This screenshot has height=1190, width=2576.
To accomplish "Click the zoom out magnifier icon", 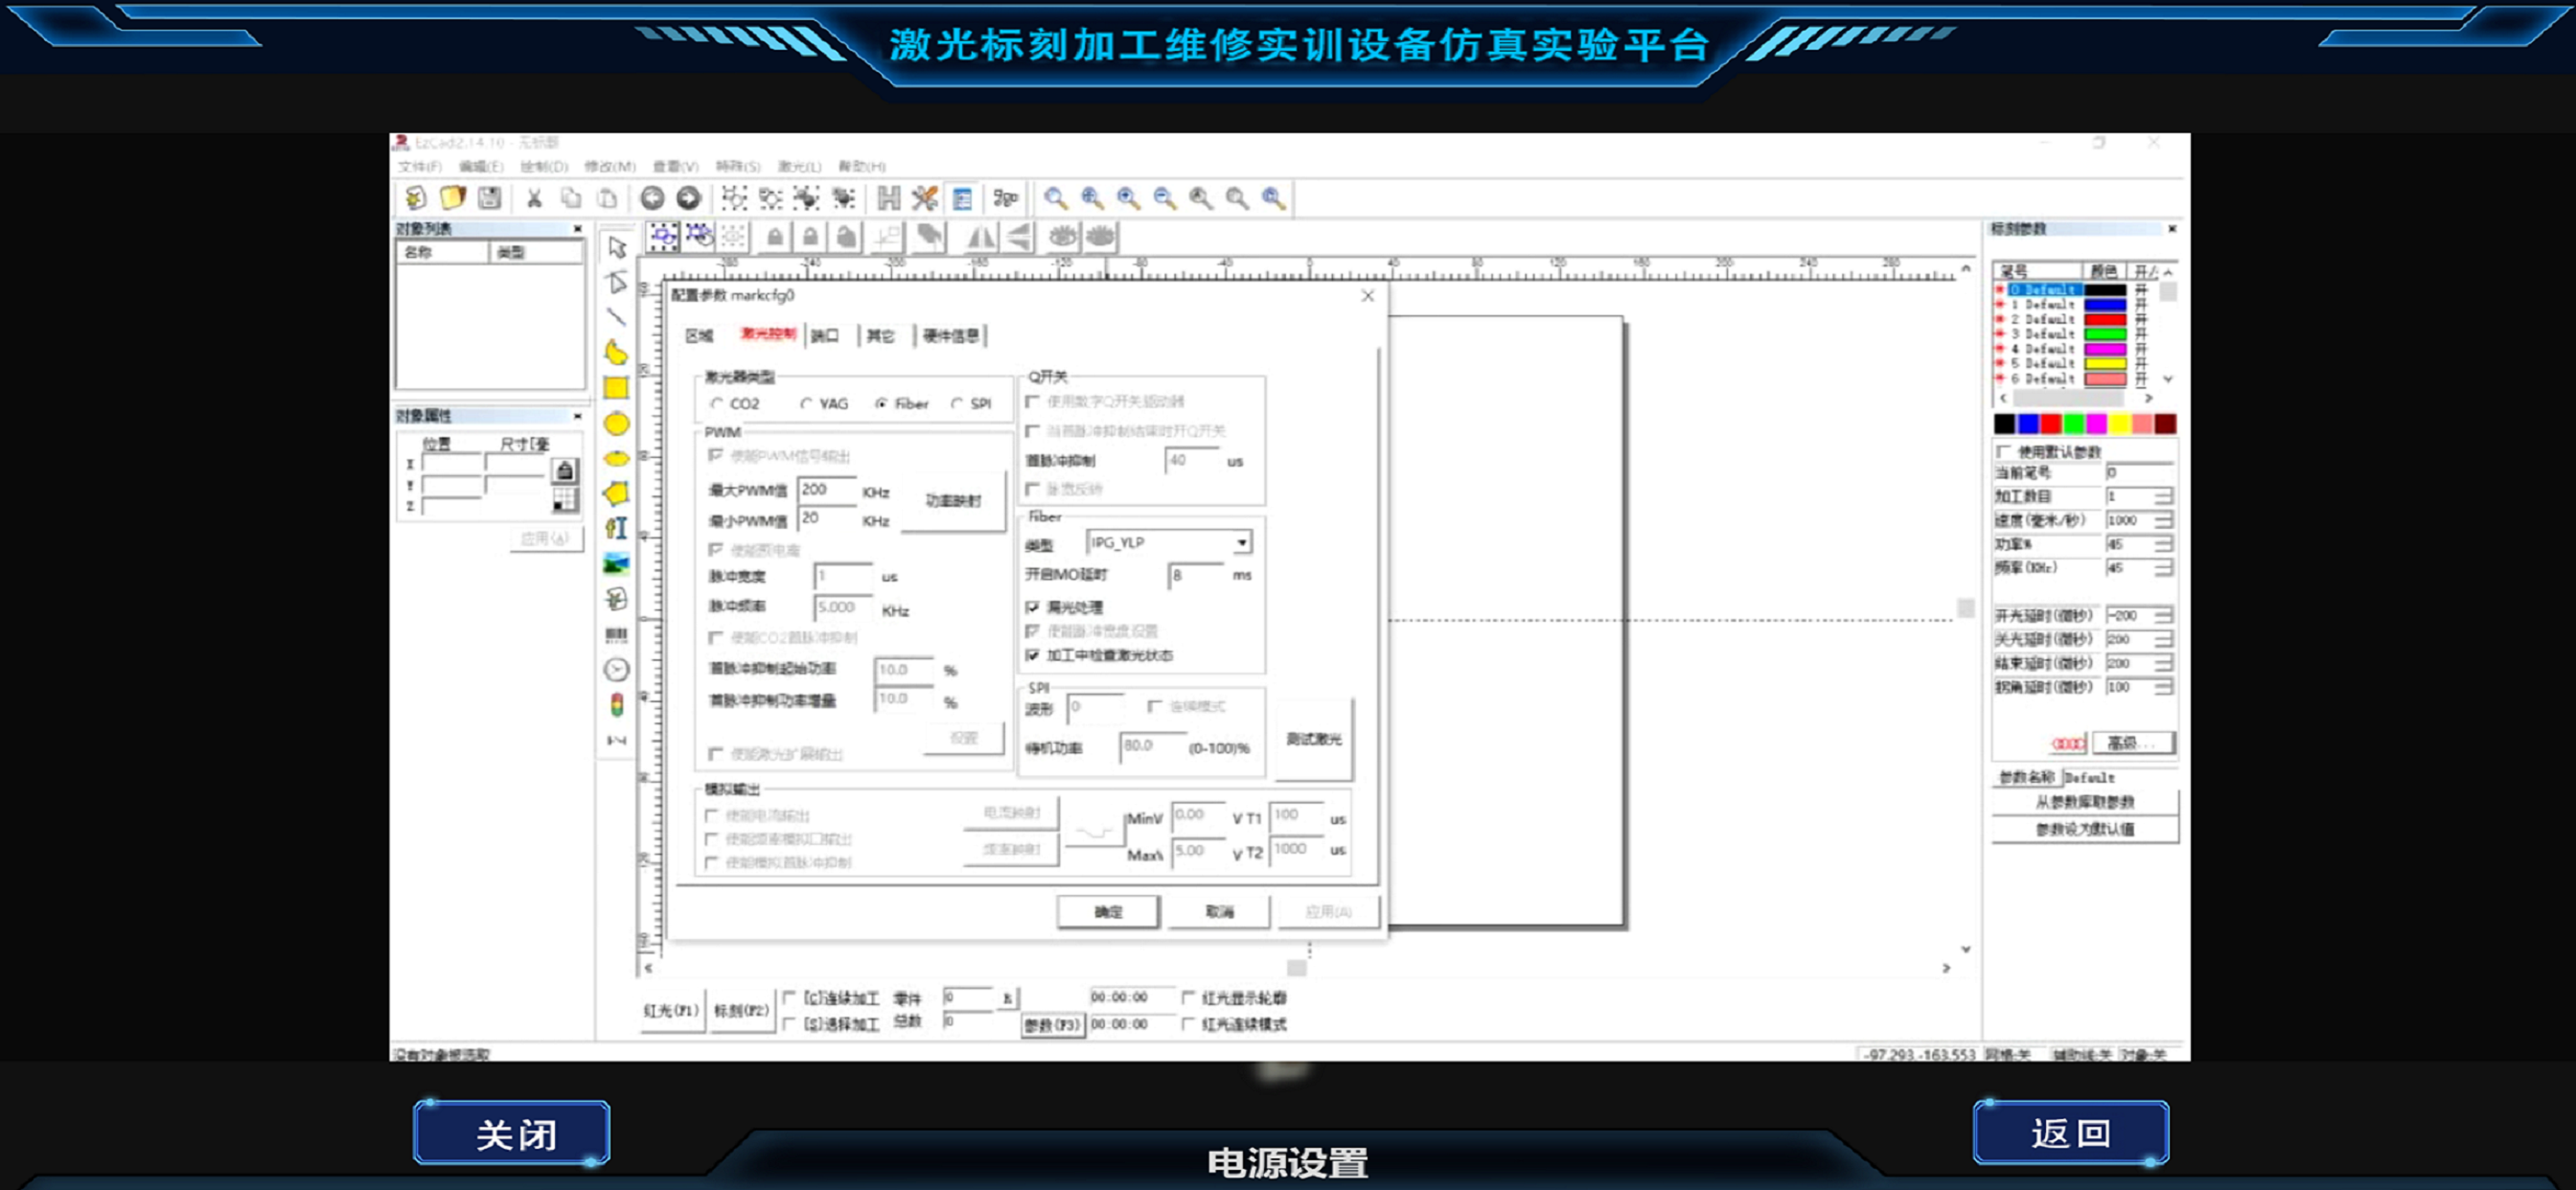I will (x=1164, y=198).
